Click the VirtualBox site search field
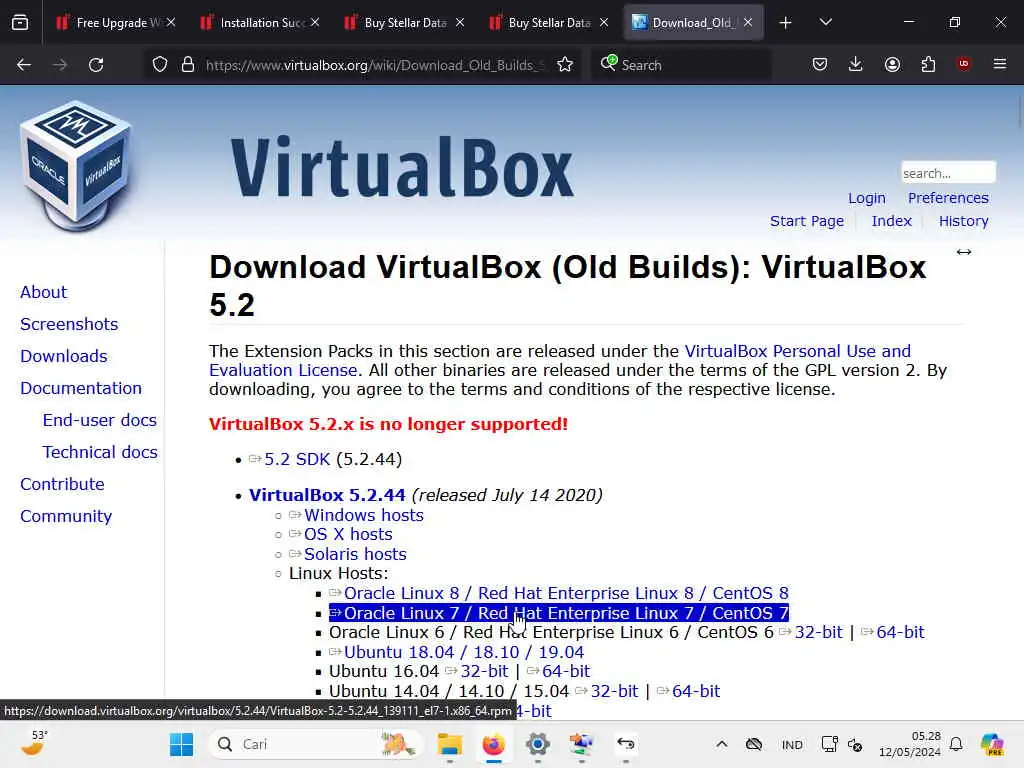Viewport: 1024px width, 768px height. [x=948, y=173]
